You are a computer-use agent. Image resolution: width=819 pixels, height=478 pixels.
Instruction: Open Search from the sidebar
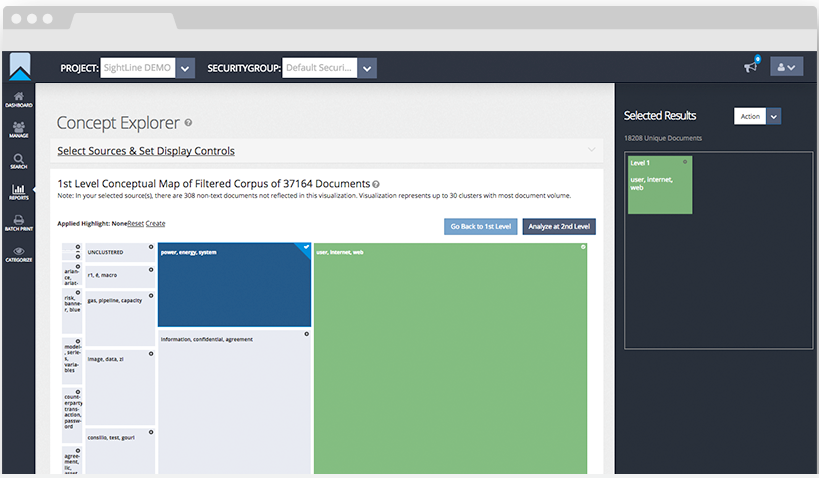(19, 161)
